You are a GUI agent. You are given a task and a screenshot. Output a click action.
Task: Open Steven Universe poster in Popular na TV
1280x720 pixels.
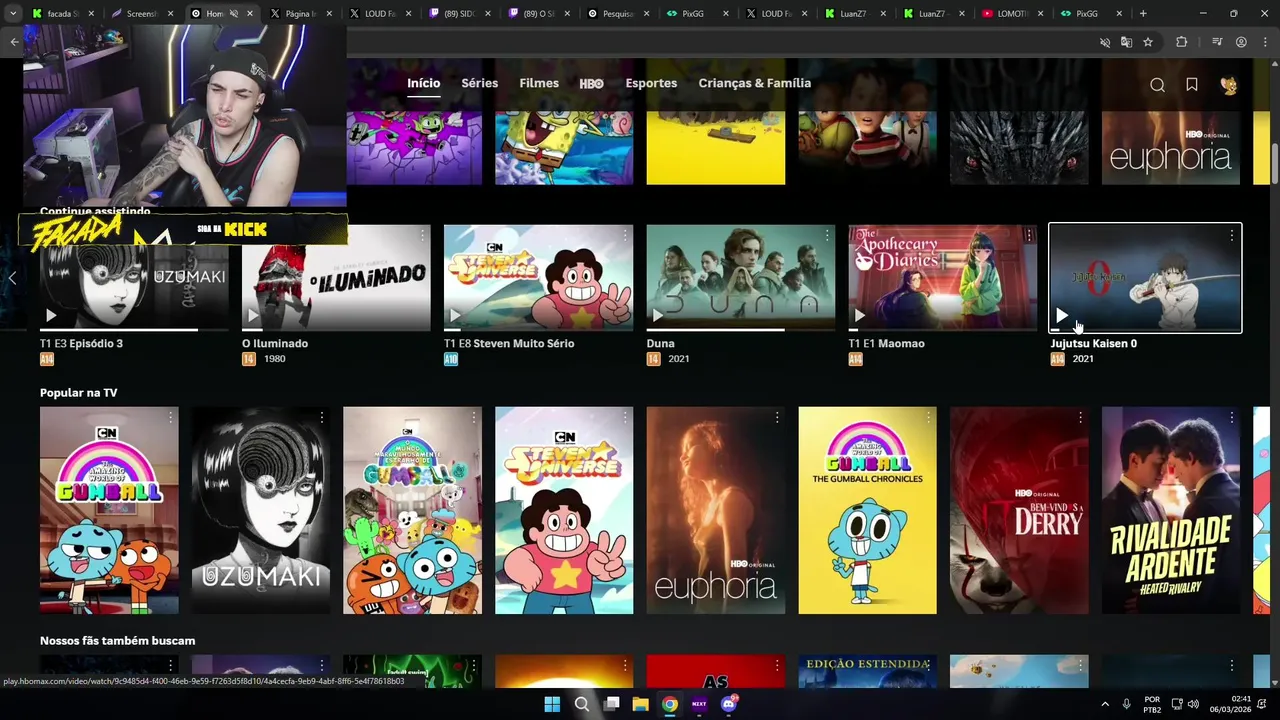pyautogui.click(x=564, y=510)
